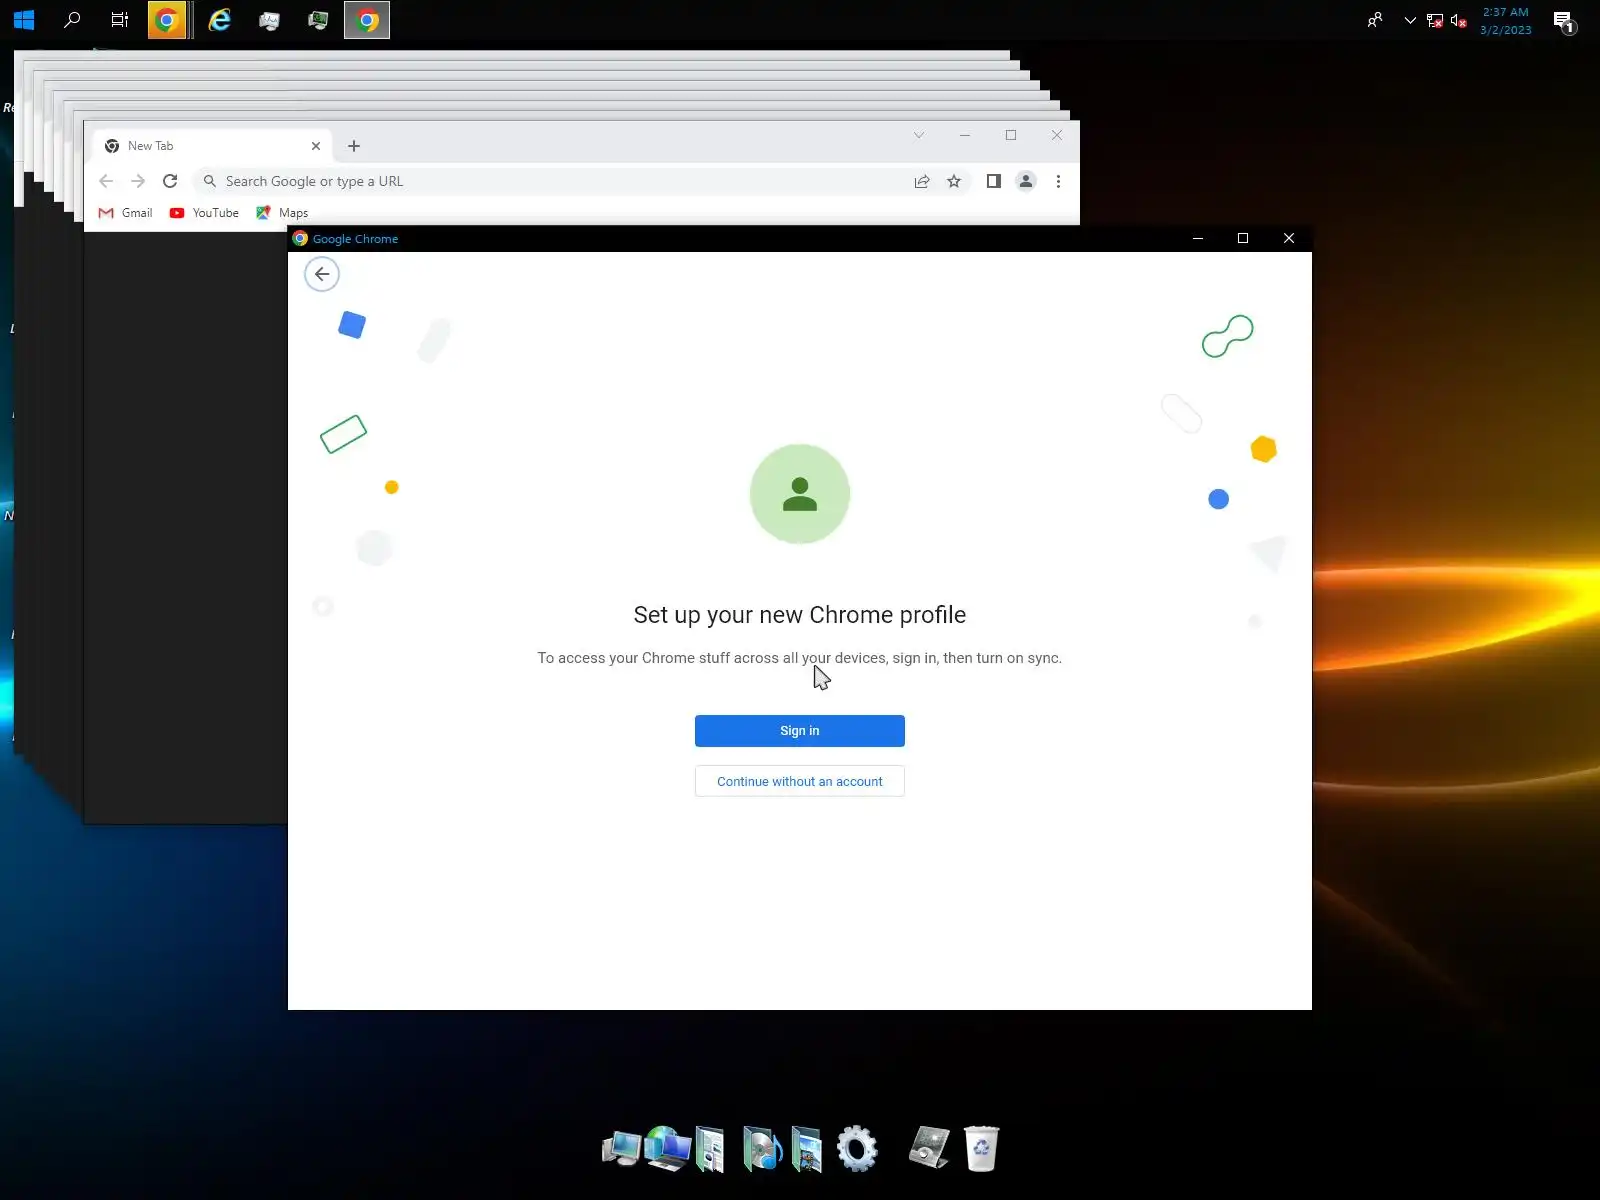The height and width of the screenshot is (1200, 1600).
Task: Click the muted volume tray icon
Action: tap(1458, 20)
